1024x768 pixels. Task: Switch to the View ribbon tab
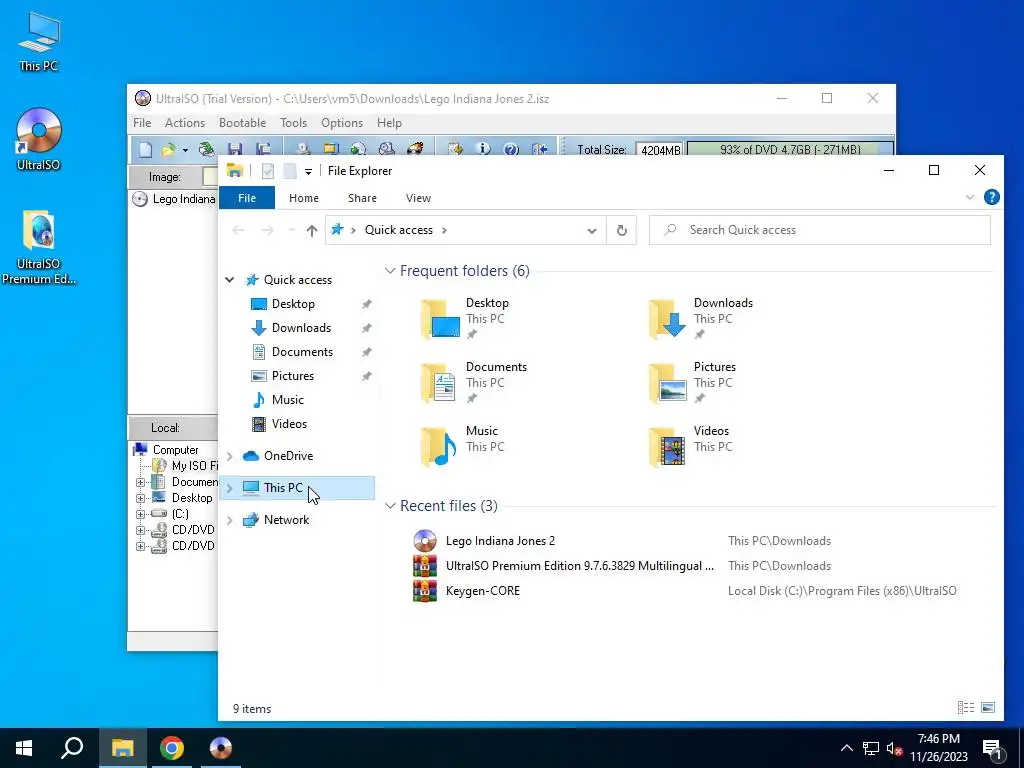click(x=418, y=198)
